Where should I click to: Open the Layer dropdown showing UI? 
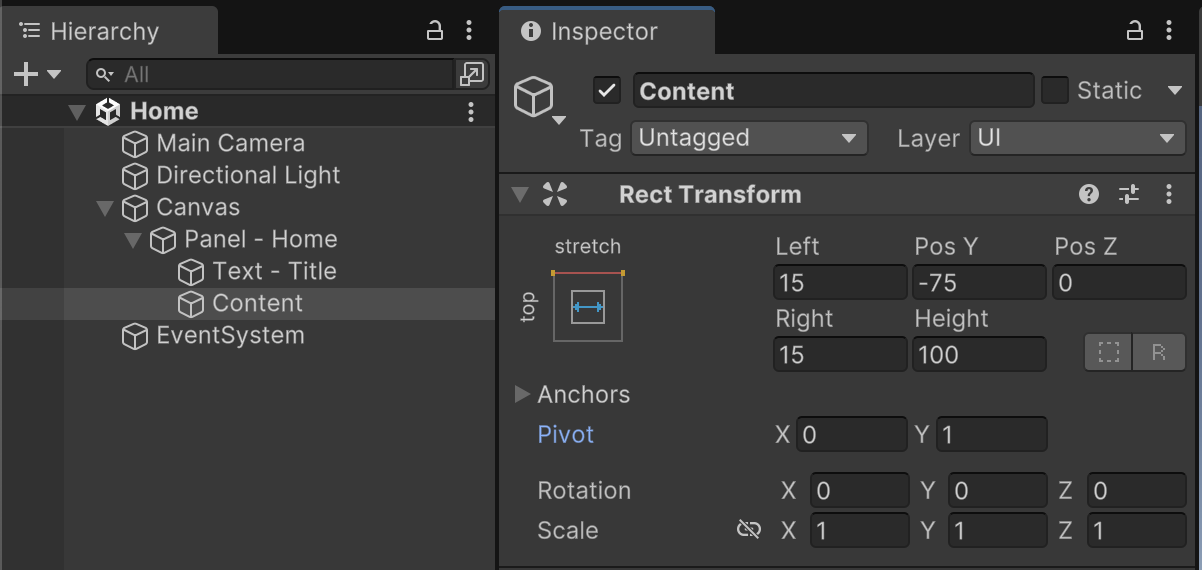point(1077,138)
